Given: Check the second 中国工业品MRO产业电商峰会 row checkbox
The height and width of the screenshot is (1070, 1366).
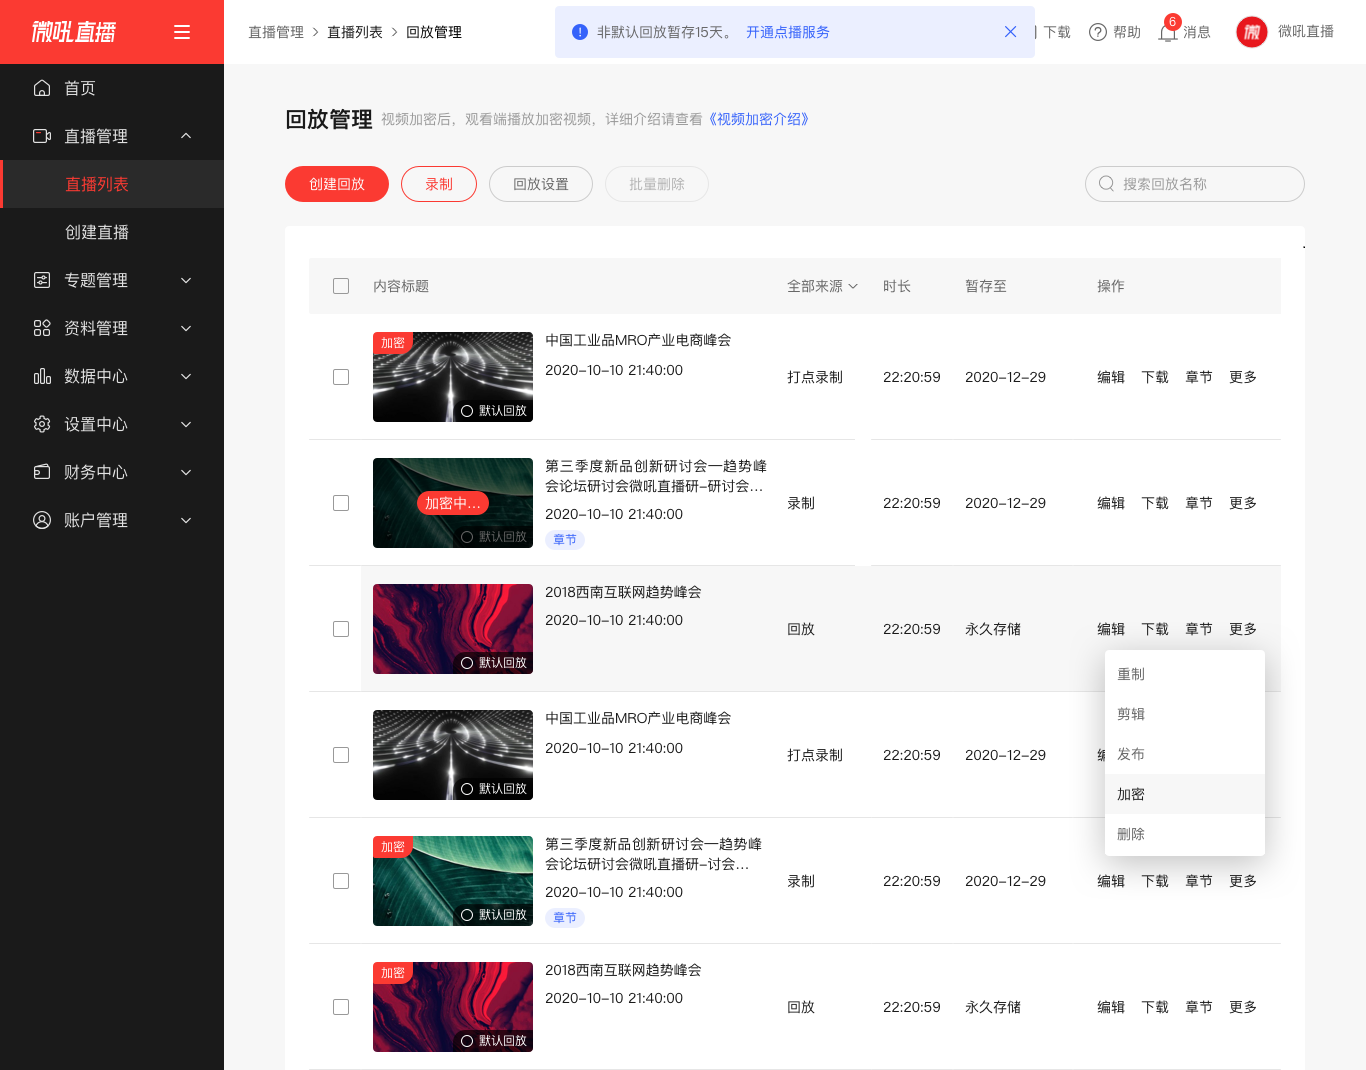Looking at the screenshot, I should (341, 755).
